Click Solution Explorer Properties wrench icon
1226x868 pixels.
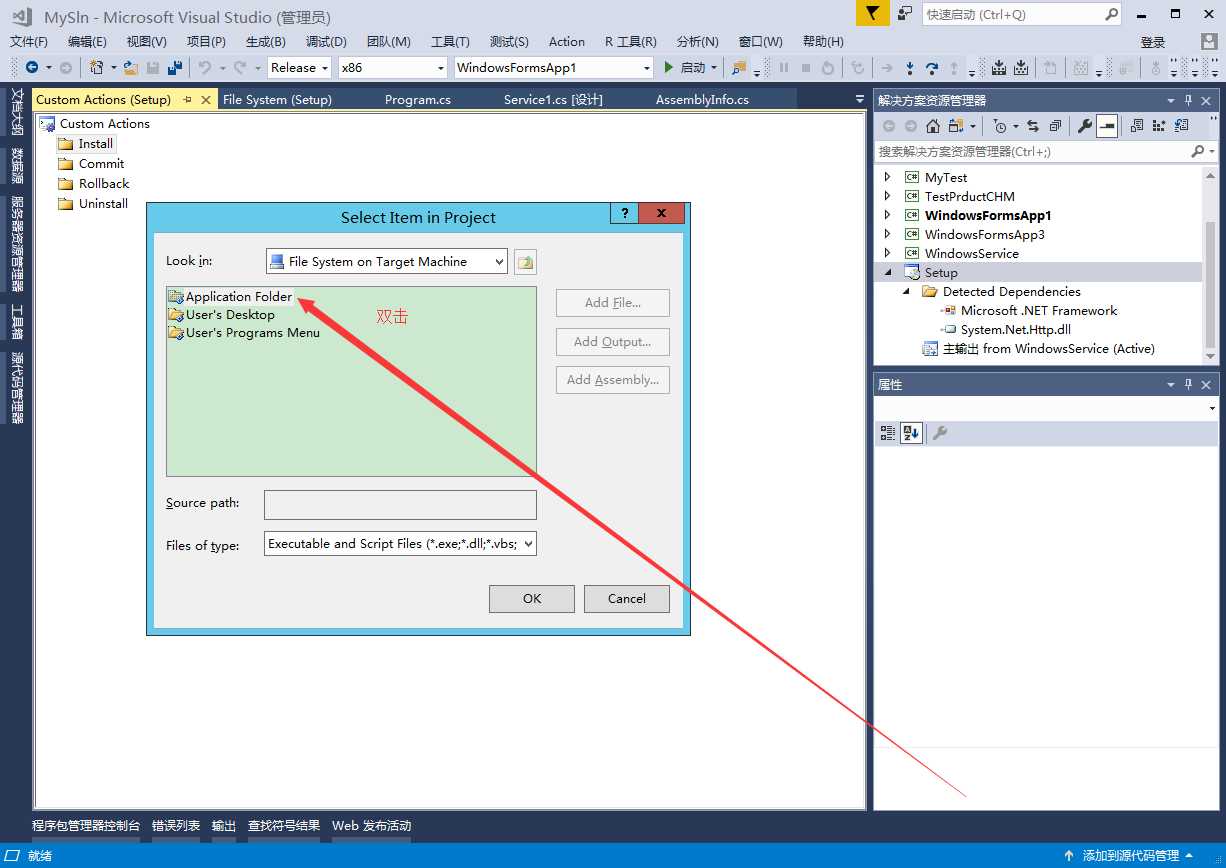tap(1084, 126)
